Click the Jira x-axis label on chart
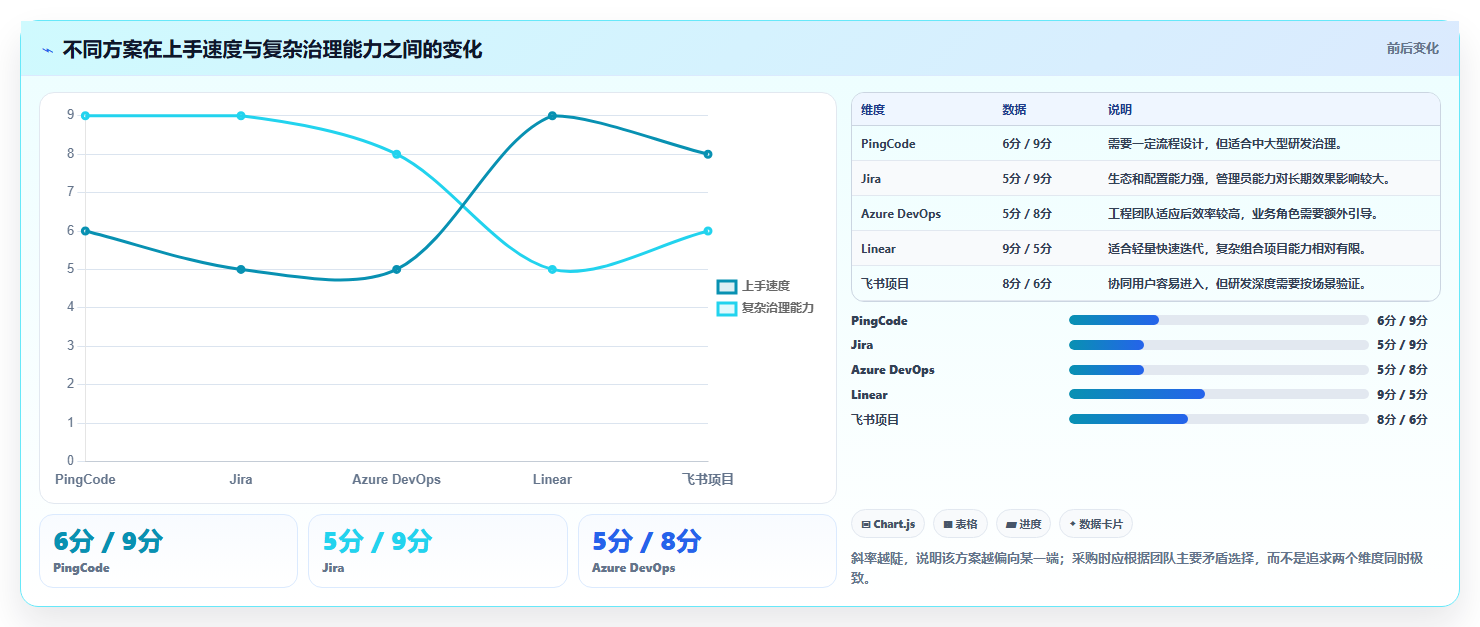This screenshot has width=1480, height=627. [x=241, y=480]
